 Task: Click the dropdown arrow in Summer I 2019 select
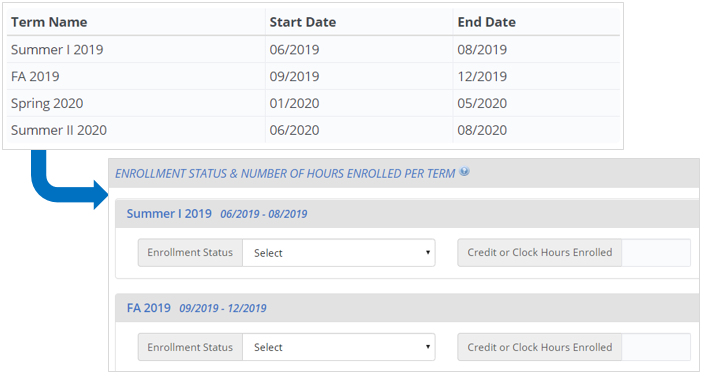point(428,253)
